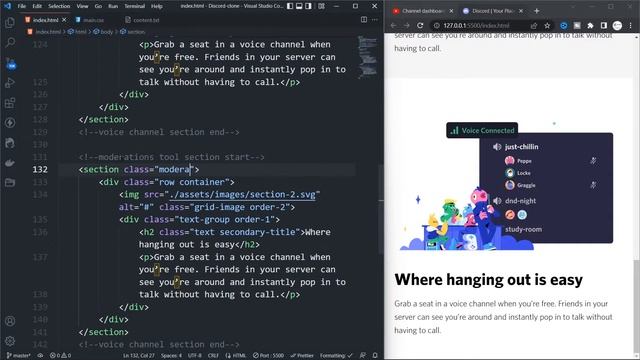Open Go menu

(98, 6)
